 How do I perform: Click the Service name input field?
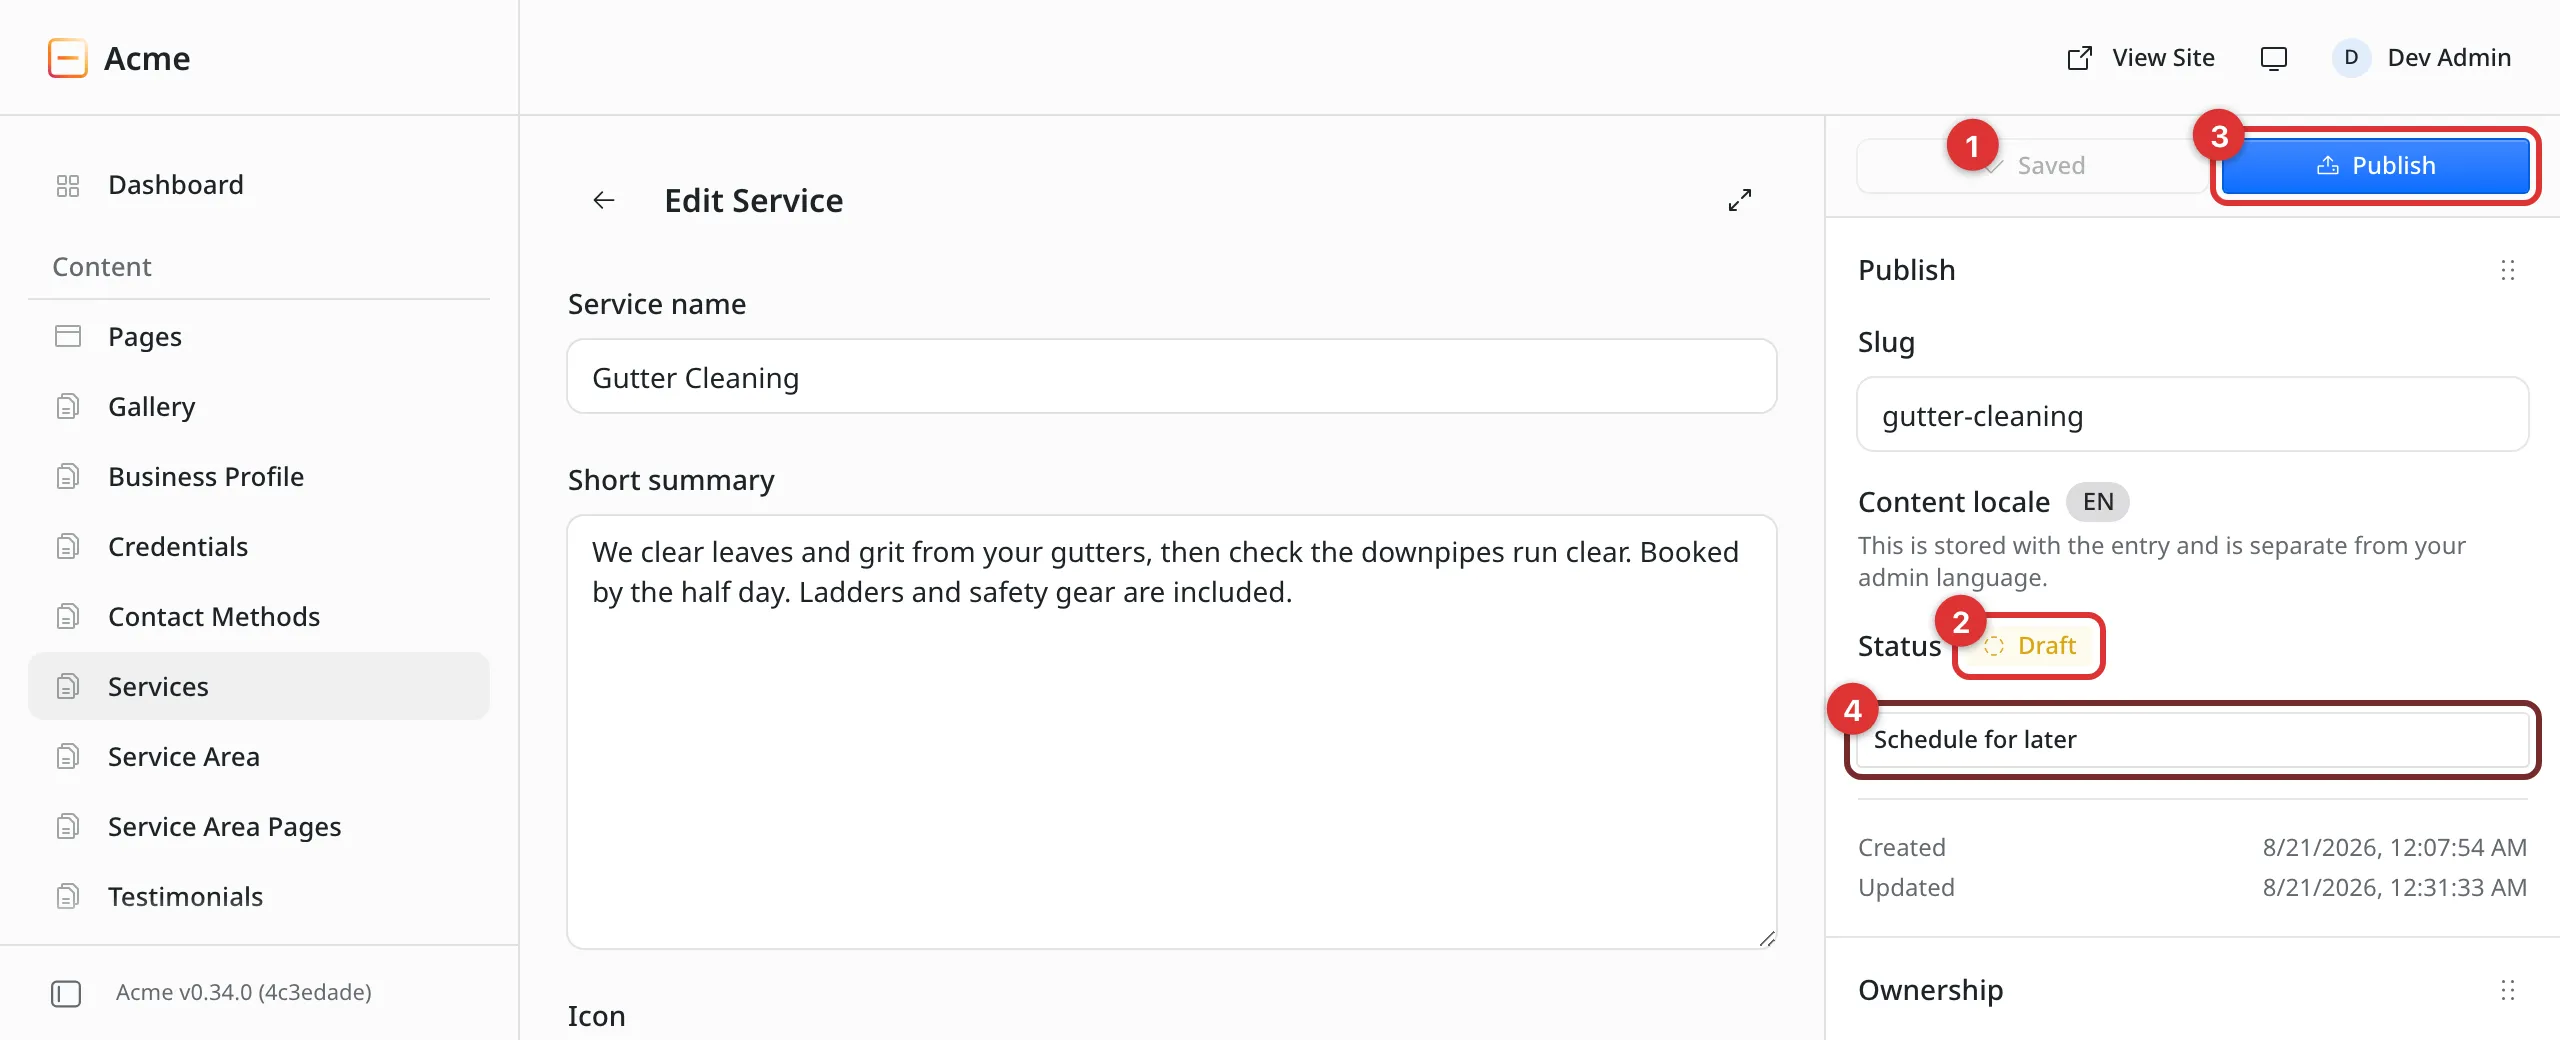pyautogui.click(x=1171, y=377)
